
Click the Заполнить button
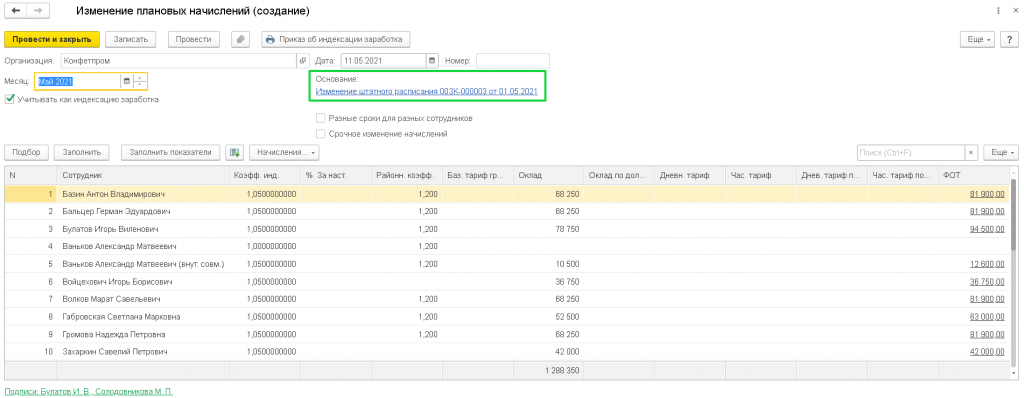82,152
